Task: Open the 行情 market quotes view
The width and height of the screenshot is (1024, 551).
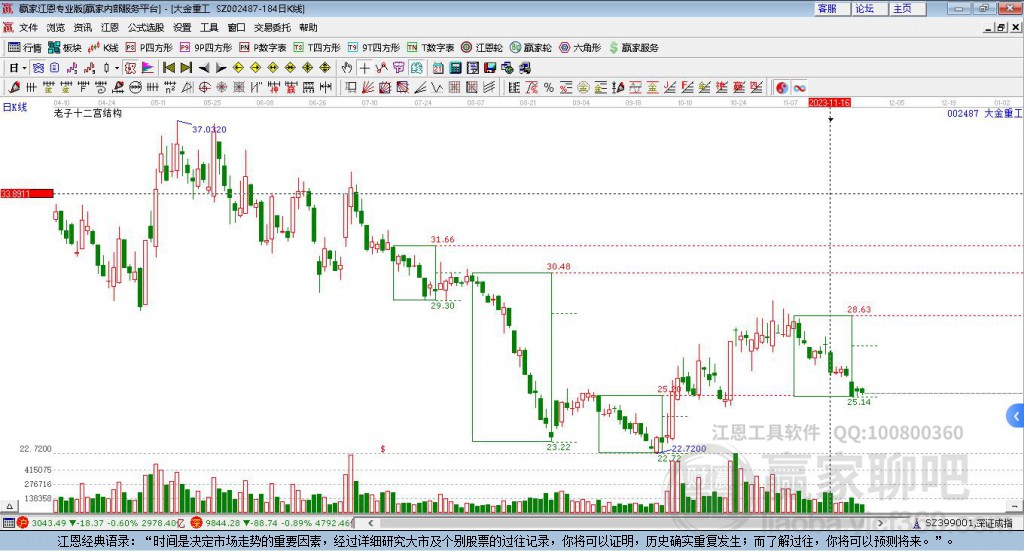Action: pyautogui.click(x=25, y=48)
